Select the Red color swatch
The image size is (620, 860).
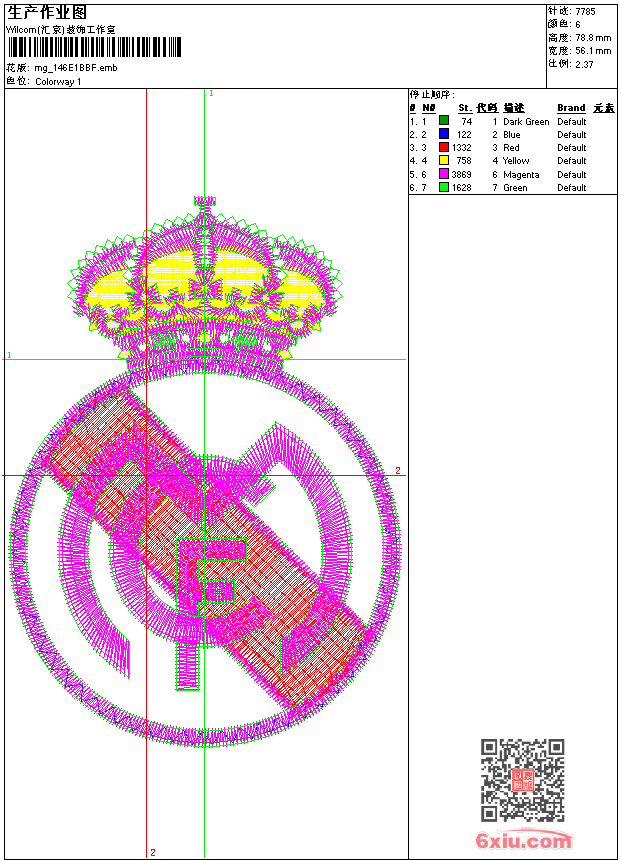[444, 147]
